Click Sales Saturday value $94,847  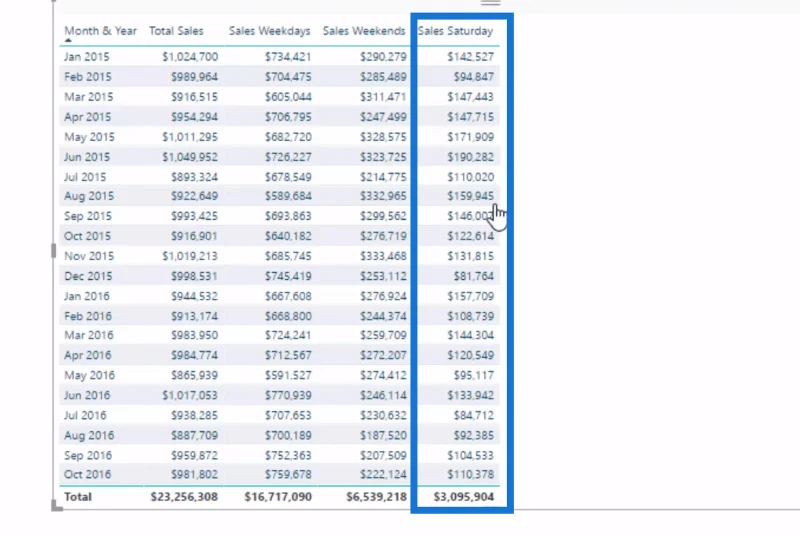(x=473, y=76)
